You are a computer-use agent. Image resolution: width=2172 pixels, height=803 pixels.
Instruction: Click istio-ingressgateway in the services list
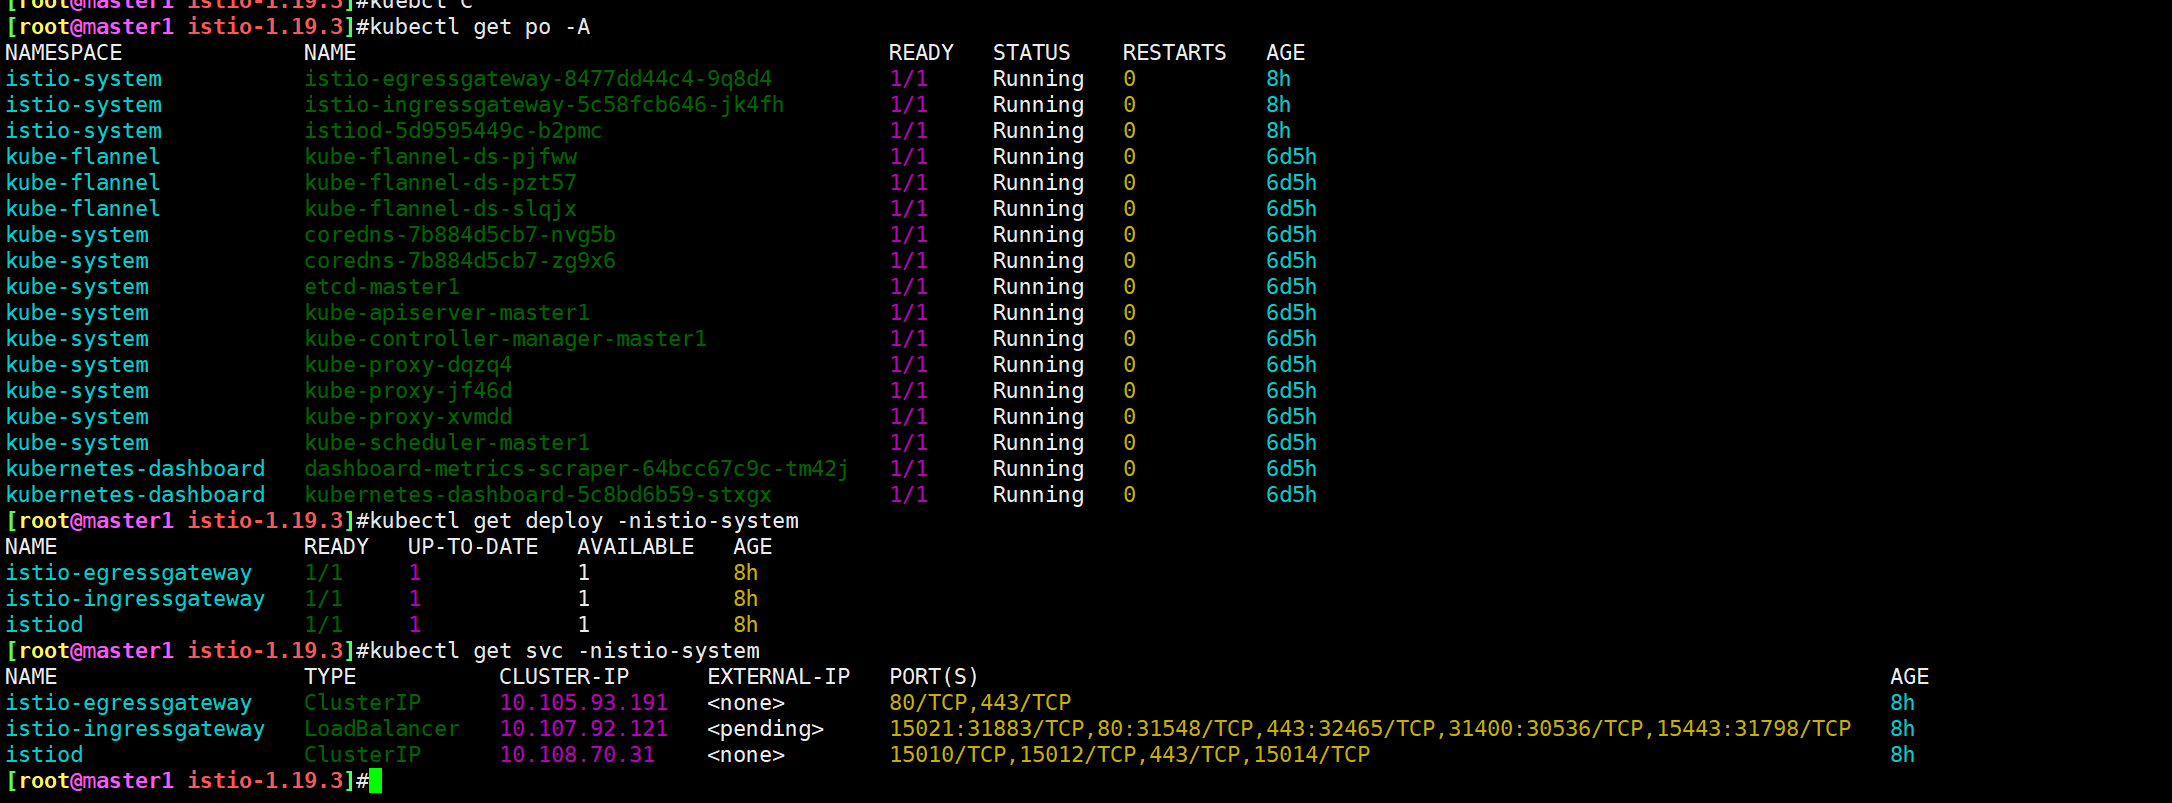coord(135,729)
